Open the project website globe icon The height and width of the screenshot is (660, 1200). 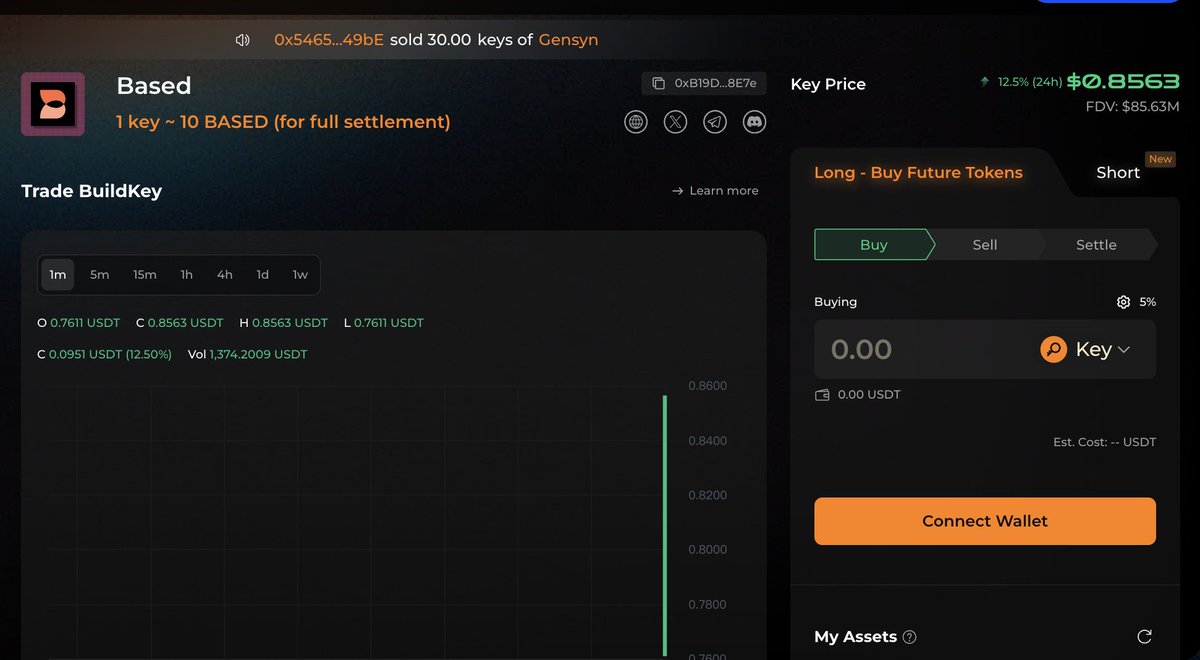pos(636,122)
